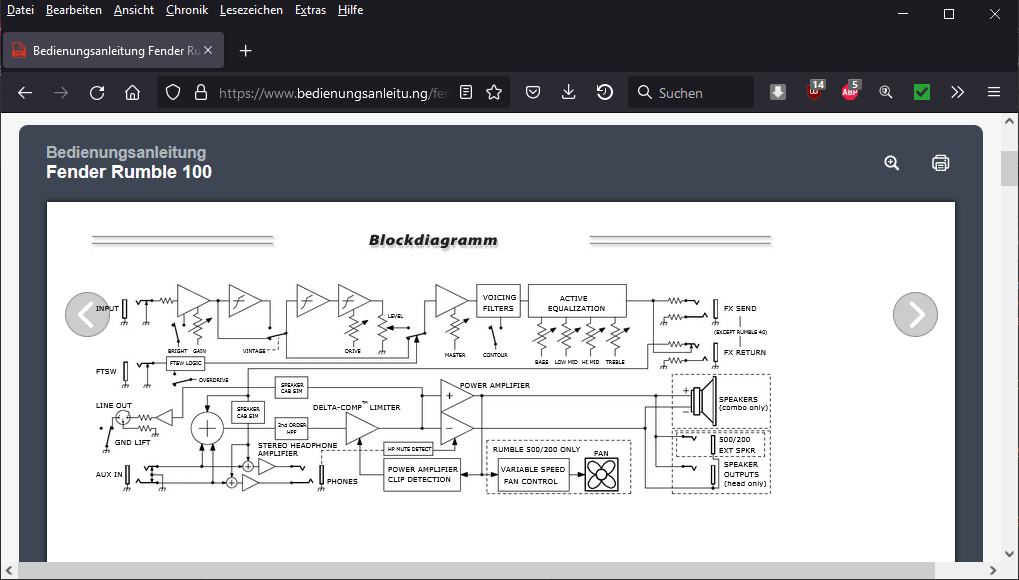
Task: Open the Firefox home page
Action: point(133,93)
